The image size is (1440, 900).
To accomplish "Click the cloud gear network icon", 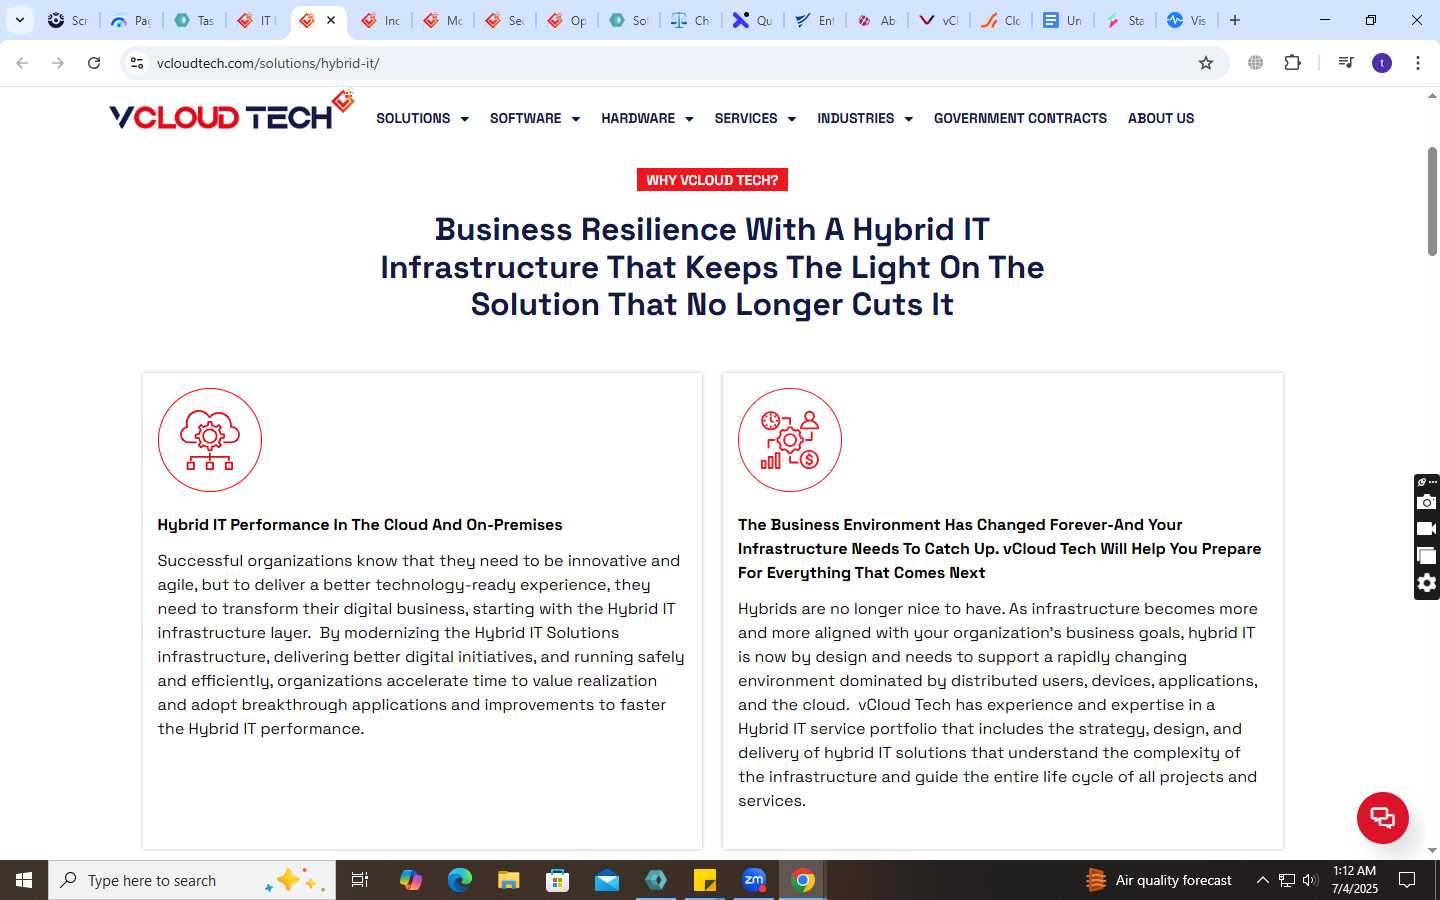I will point(210,440).
